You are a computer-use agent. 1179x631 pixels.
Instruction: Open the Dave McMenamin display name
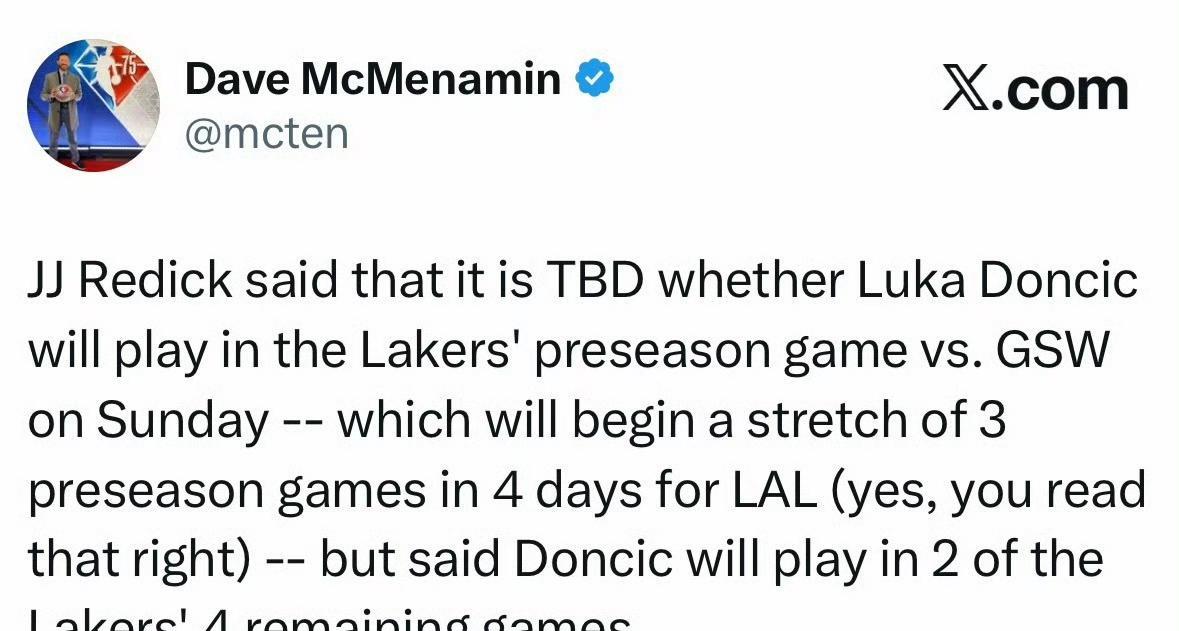pyautogui.click(x=373, y=79)
